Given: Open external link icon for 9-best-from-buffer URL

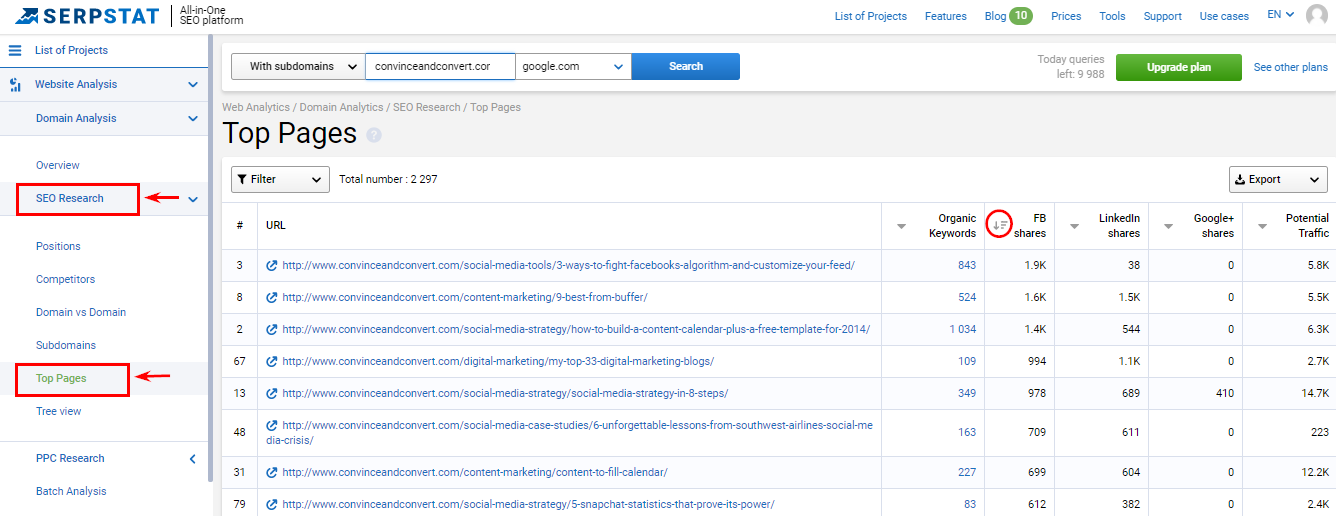Looking at the screenshot, I should click(x=271, y=298).
